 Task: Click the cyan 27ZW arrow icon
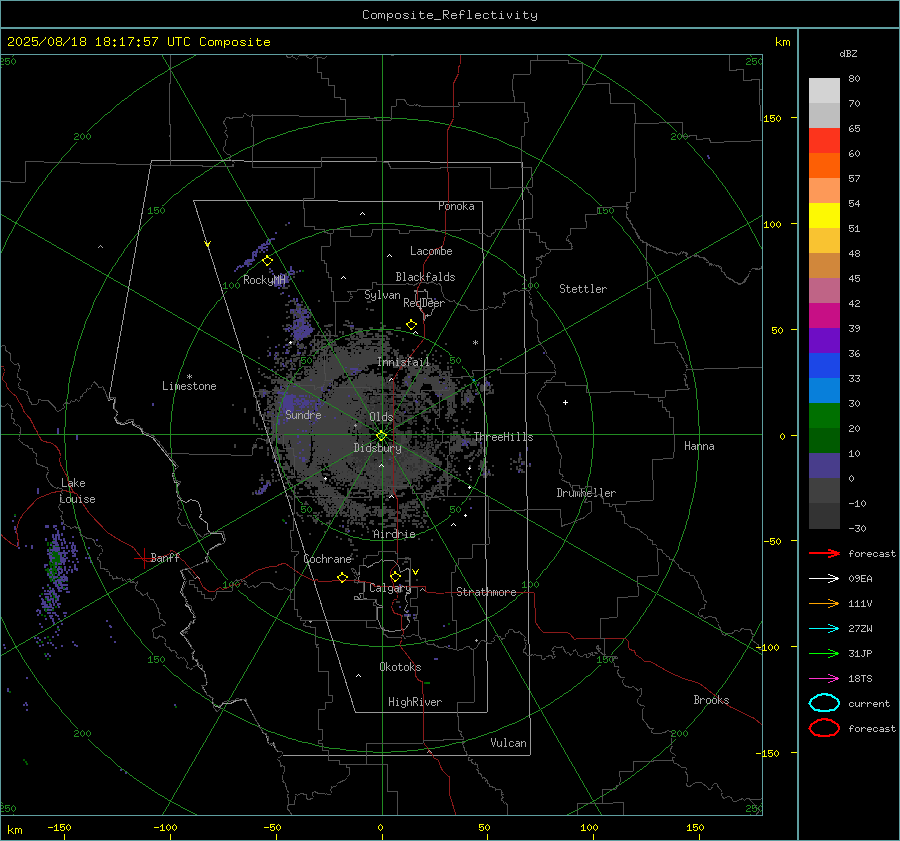coord(824,629)
